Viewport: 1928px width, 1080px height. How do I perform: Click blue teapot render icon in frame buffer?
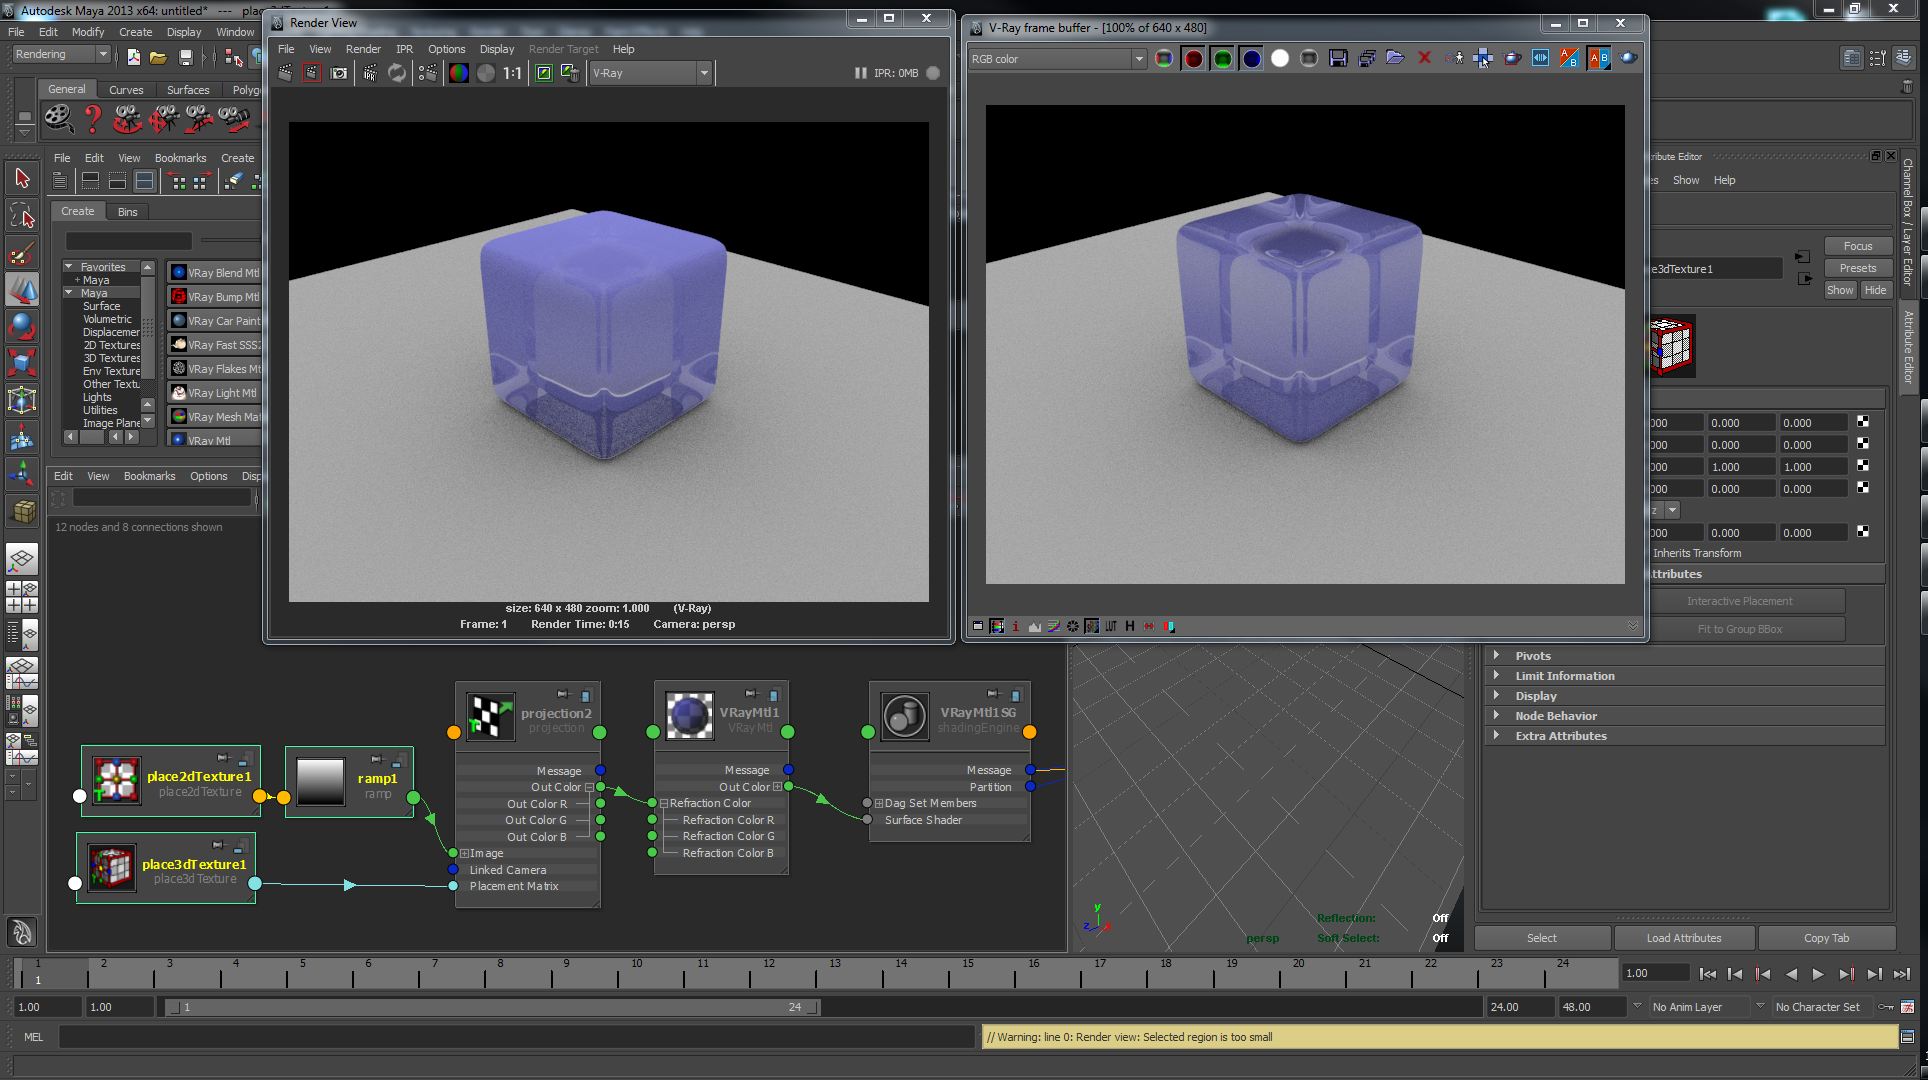tap(1628, 58)
